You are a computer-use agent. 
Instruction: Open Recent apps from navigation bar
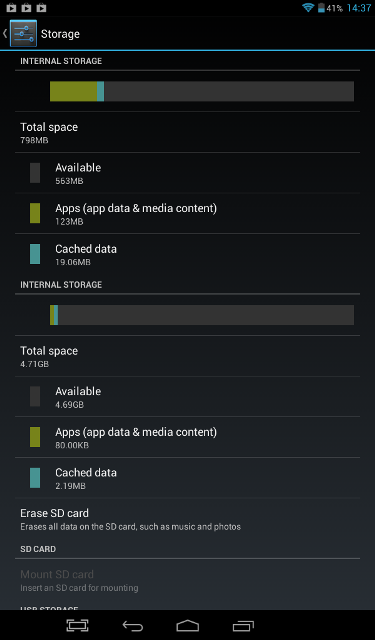[243, 625]
